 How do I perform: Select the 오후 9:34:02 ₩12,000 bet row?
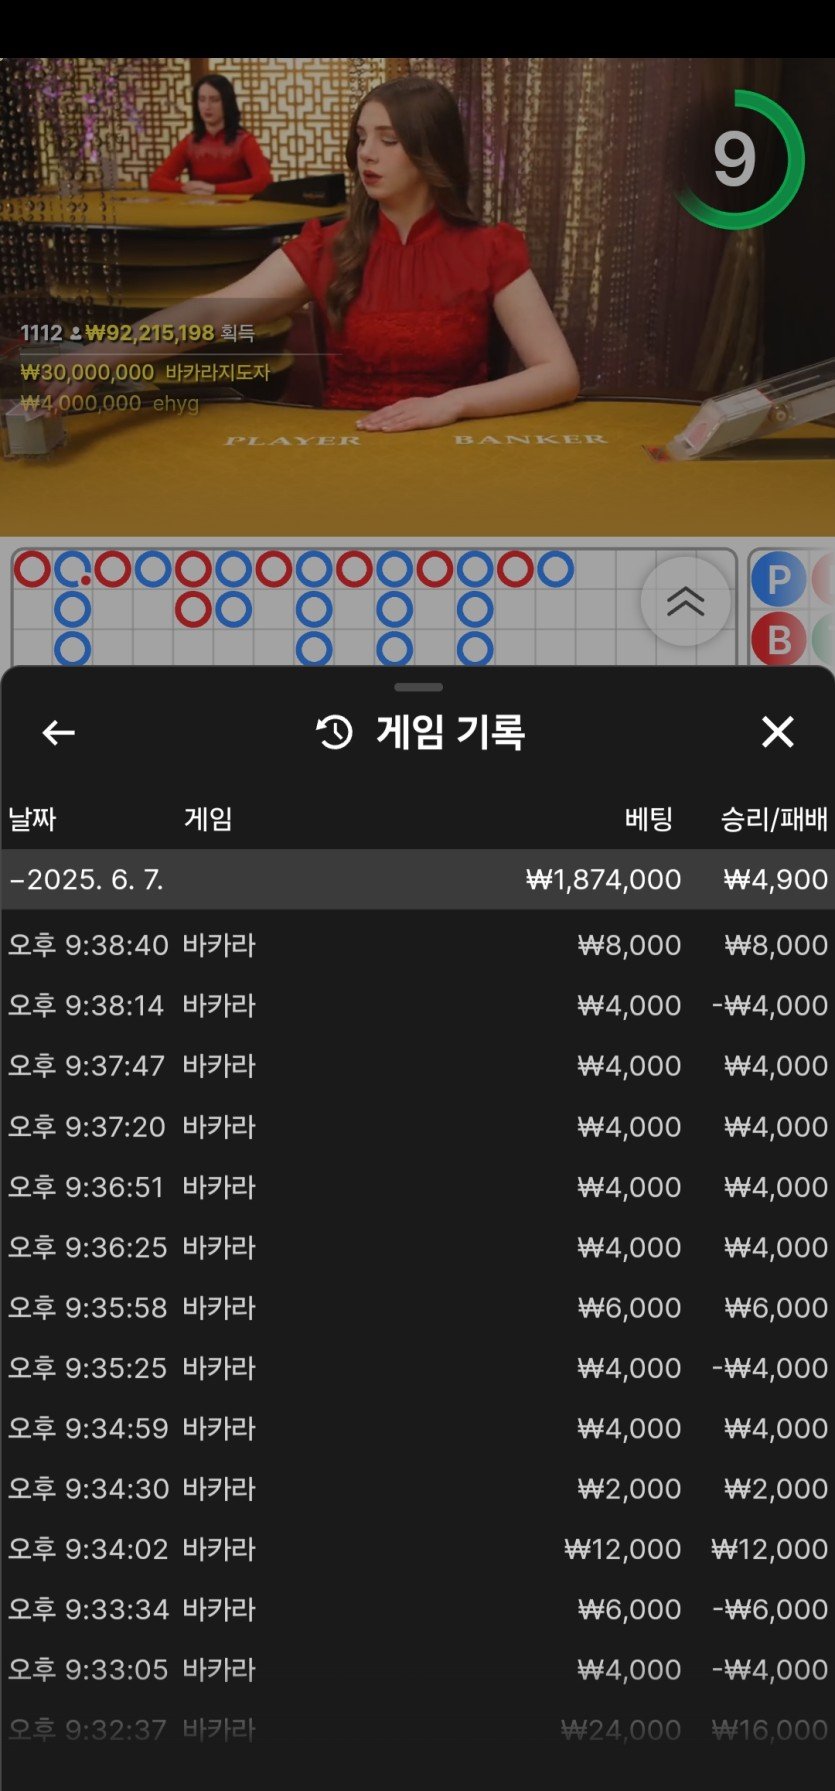(417, 1549)
